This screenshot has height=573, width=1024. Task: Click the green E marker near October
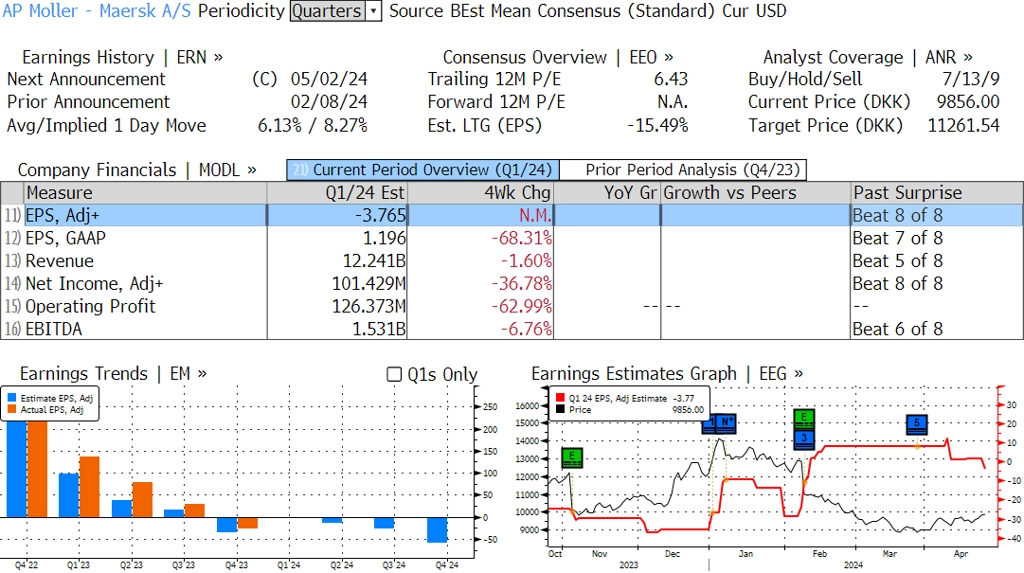pyautogui.click(x=571, y=457)
